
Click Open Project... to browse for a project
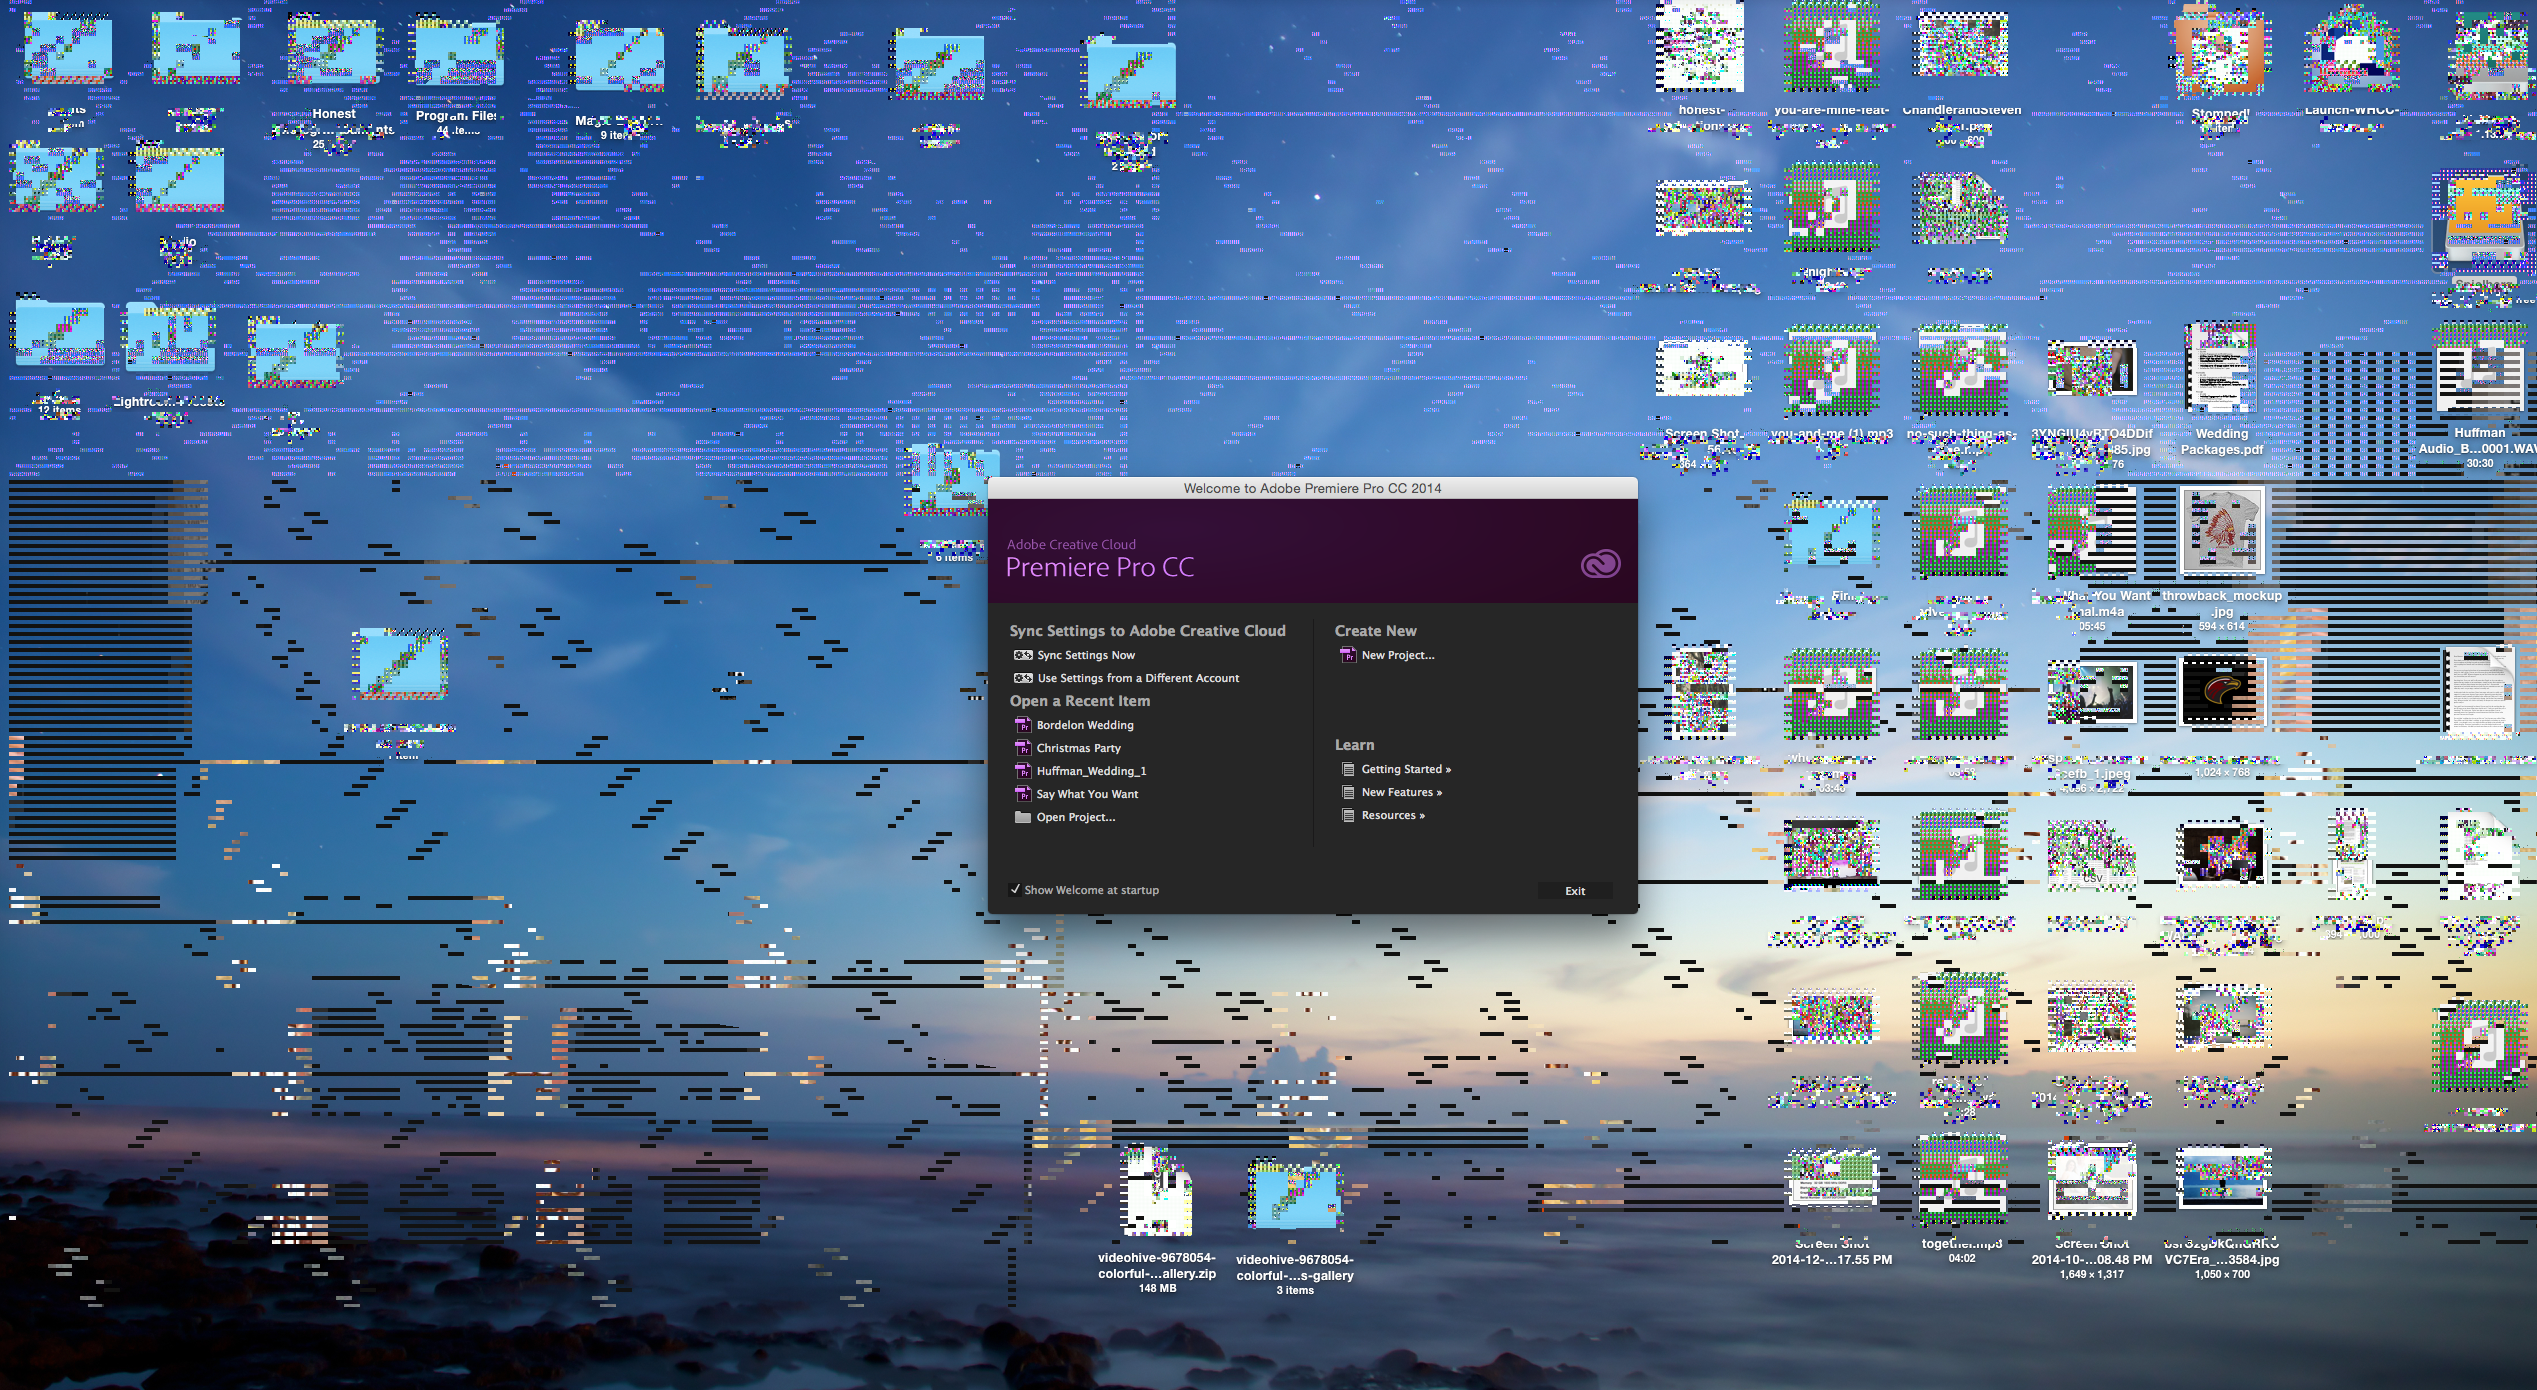[1065, 817]
